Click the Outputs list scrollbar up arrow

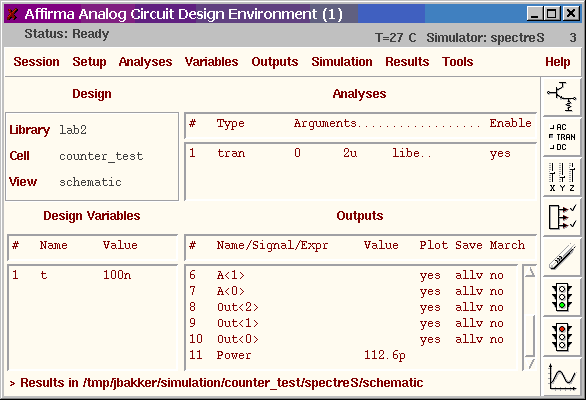coord(530,272)
